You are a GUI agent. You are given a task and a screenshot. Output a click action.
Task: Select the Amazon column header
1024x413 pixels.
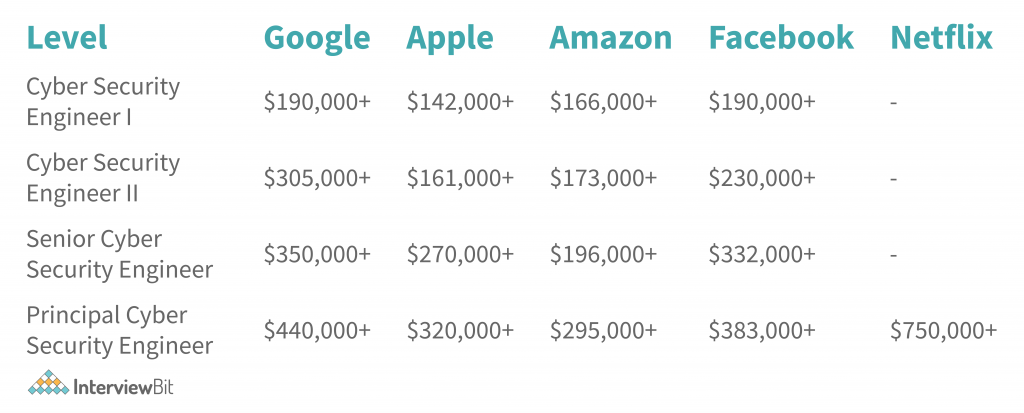tap(611, 38)
